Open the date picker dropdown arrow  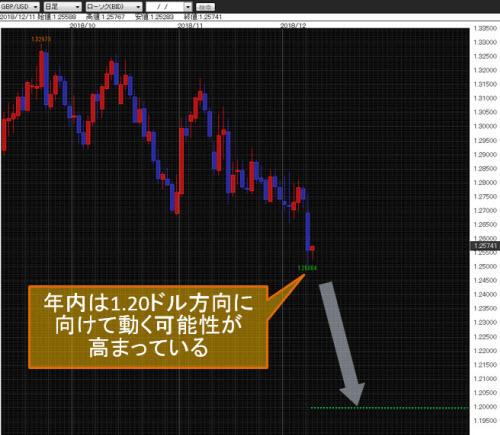click(188, 7)
